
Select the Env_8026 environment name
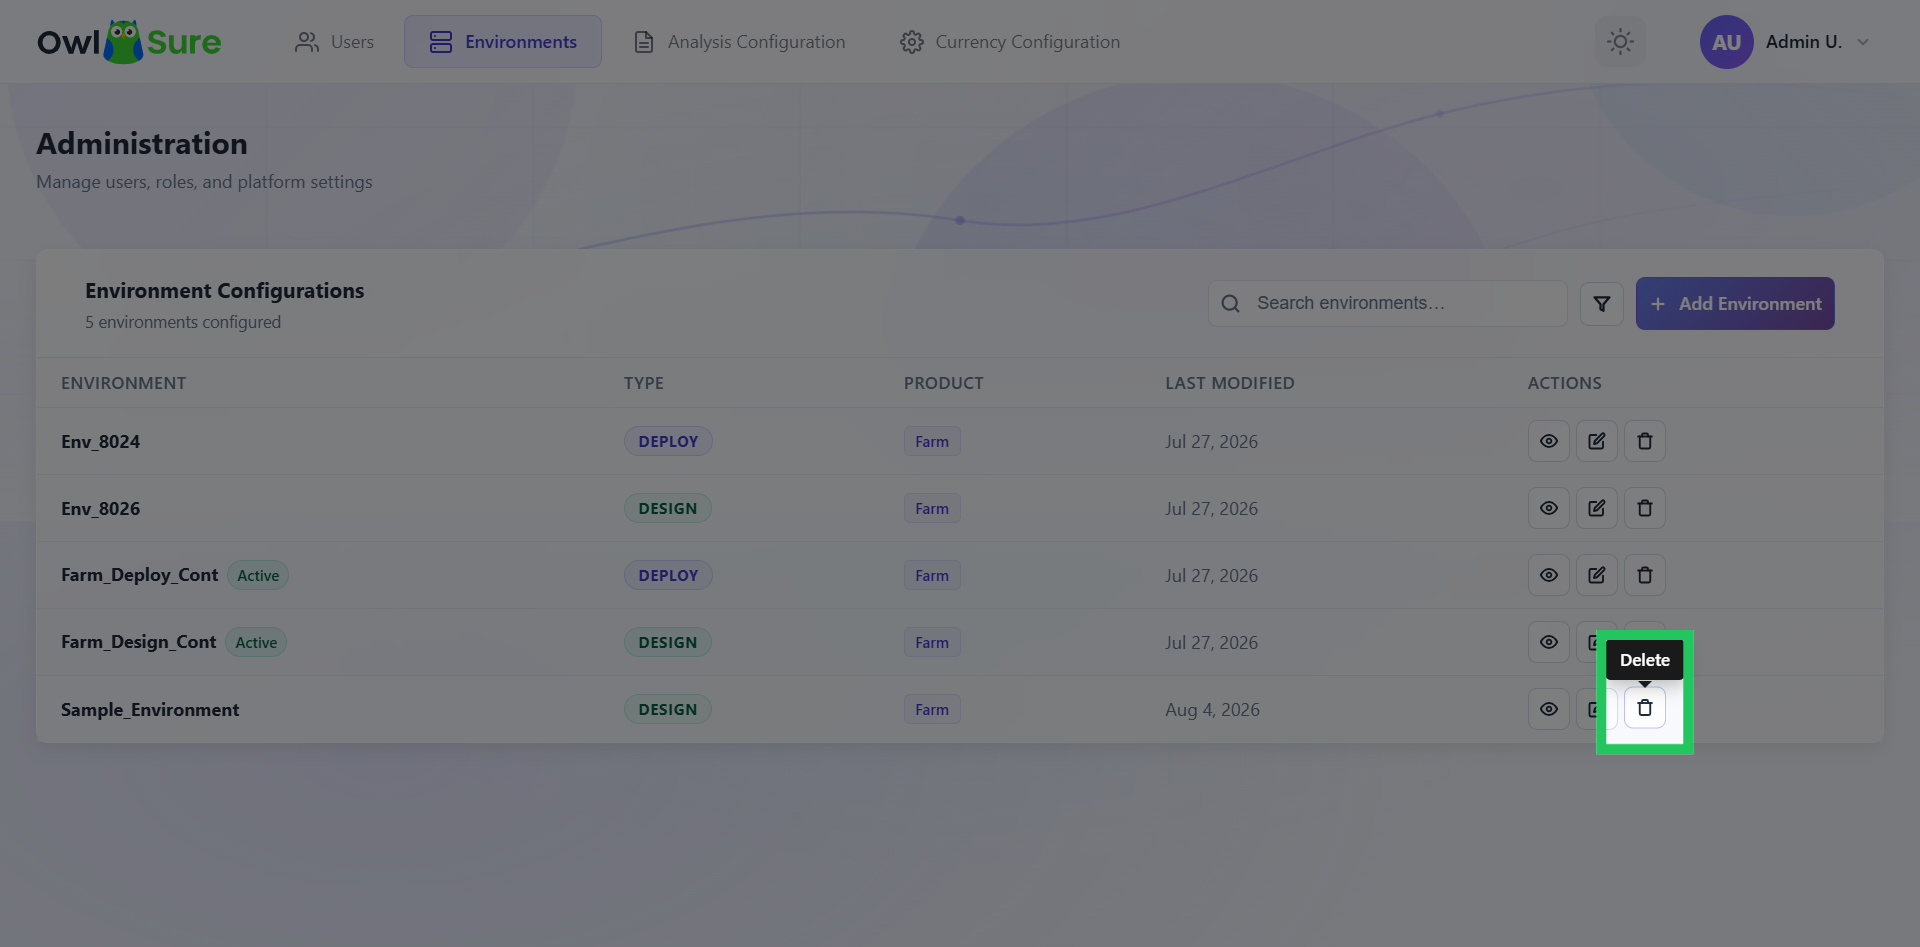point(100,508)
